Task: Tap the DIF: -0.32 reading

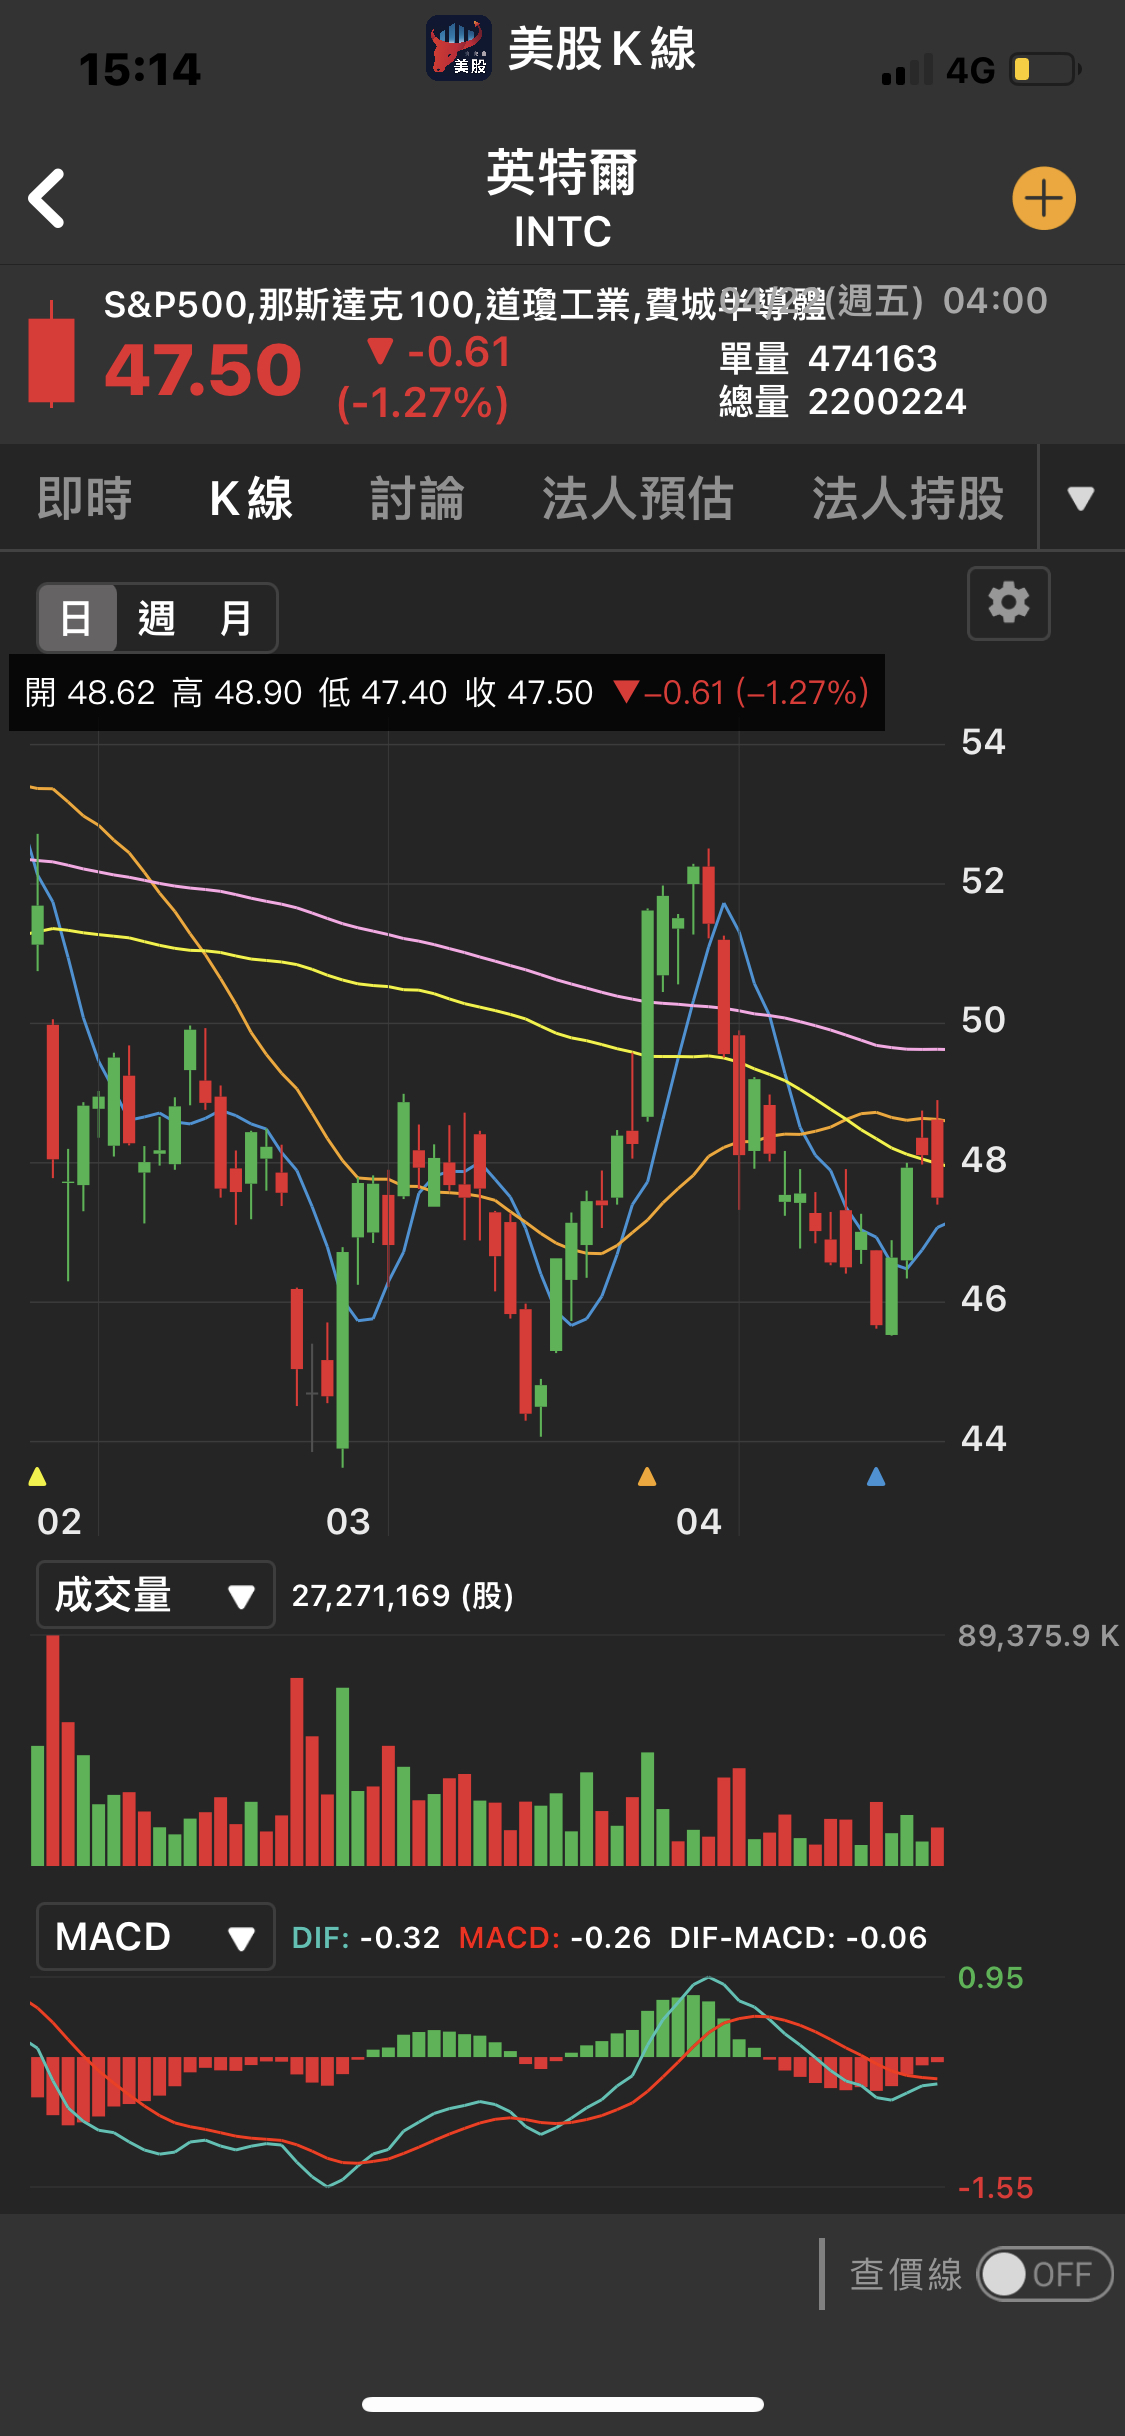Action: pos(366,1937)
